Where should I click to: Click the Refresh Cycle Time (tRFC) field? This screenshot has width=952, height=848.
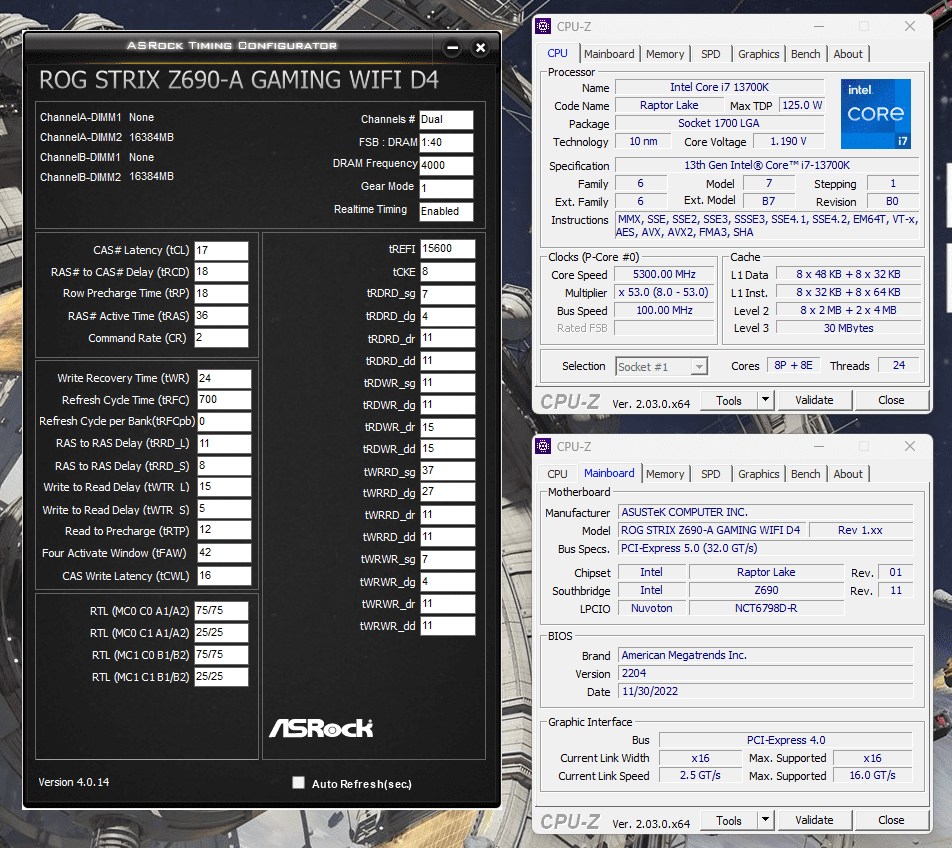pos(224,399)
